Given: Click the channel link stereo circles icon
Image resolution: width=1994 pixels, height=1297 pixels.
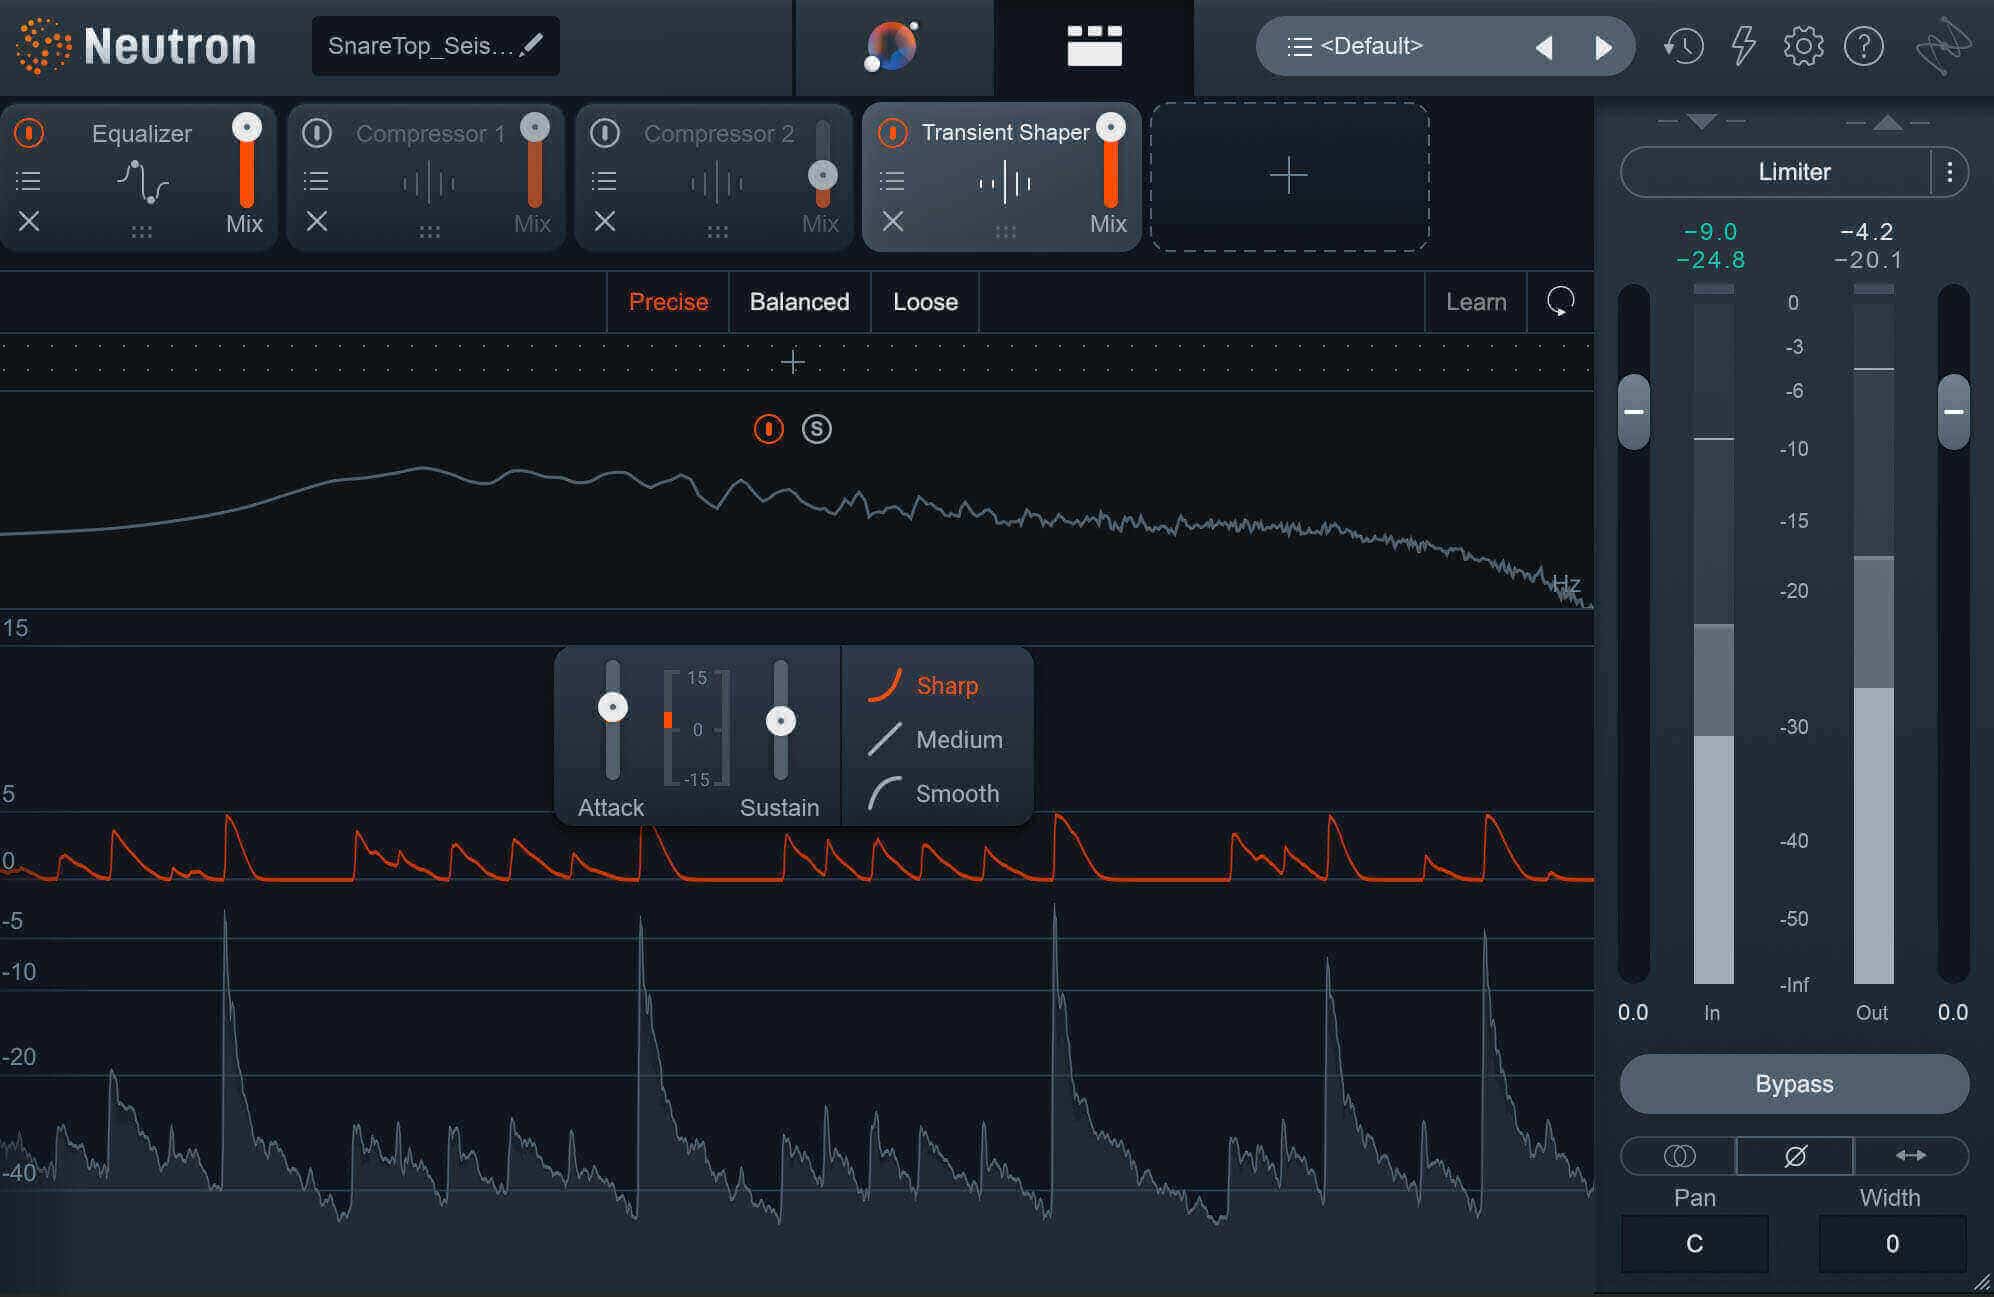Looking at the screenshot, I should pyautogui.click(x=1679, y=1156).
